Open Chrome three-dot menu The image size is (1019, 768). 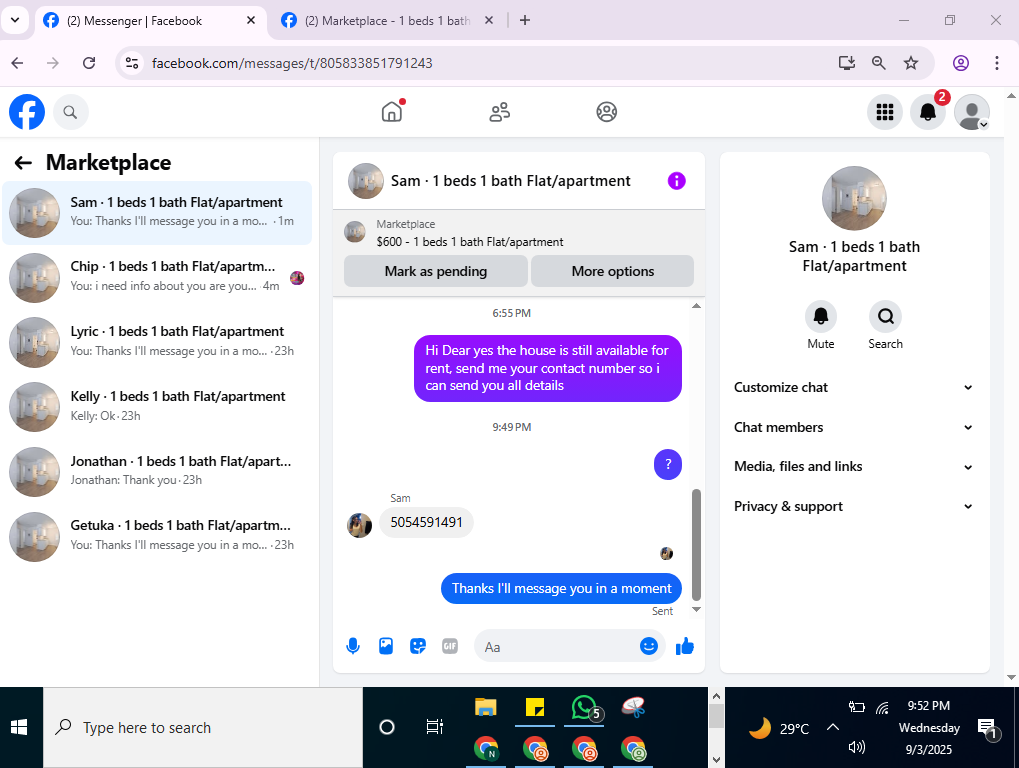tap(997, 63)
